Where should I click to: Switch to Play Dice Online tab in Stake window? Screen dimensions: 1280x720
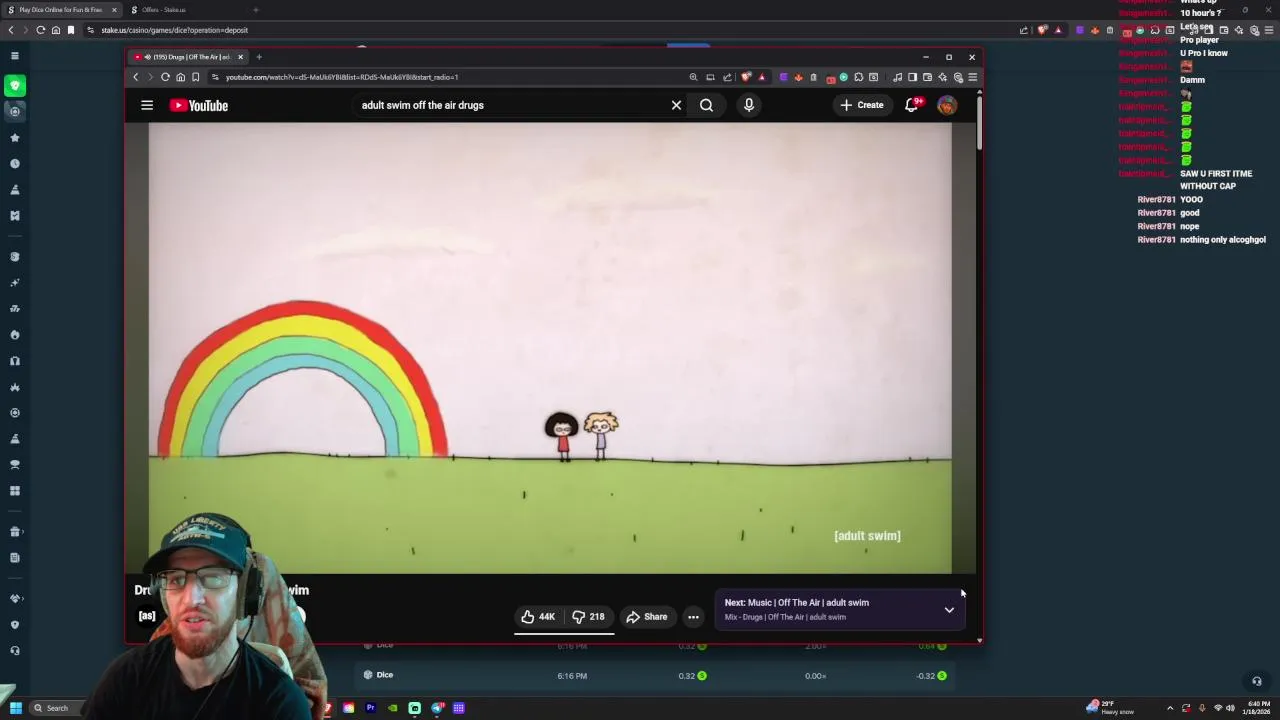coord(61,10)
